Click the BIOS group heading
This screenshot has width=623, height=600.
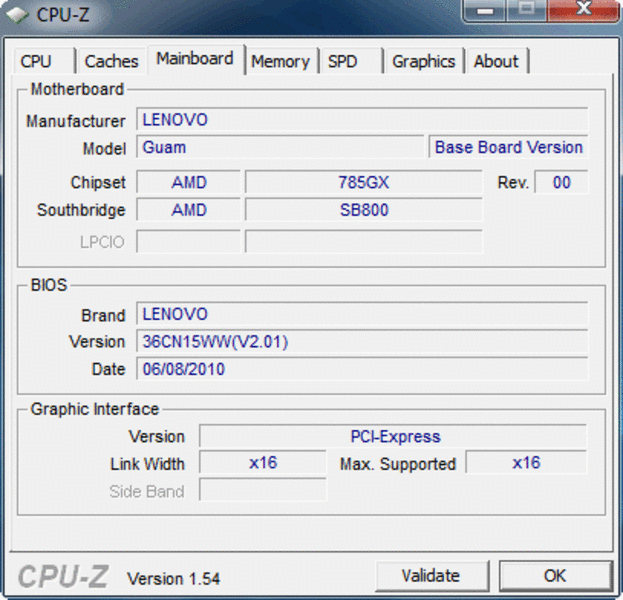coord(49,285)
